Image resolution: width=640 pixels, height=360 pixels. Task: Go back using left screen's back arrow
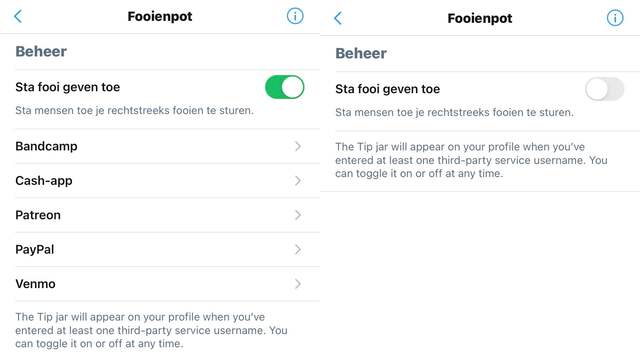pos(18,16)
